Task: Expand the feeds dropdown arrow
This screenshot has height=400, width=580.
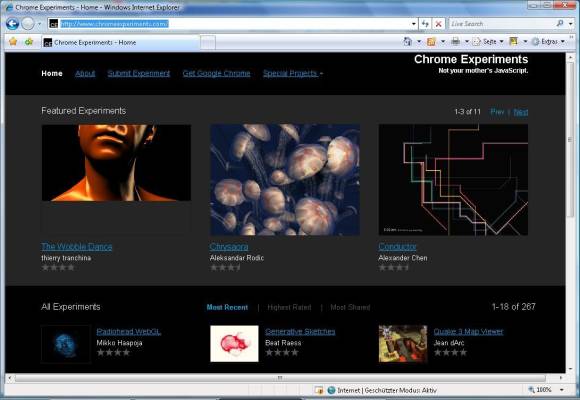Action: [x=443, y=42]
